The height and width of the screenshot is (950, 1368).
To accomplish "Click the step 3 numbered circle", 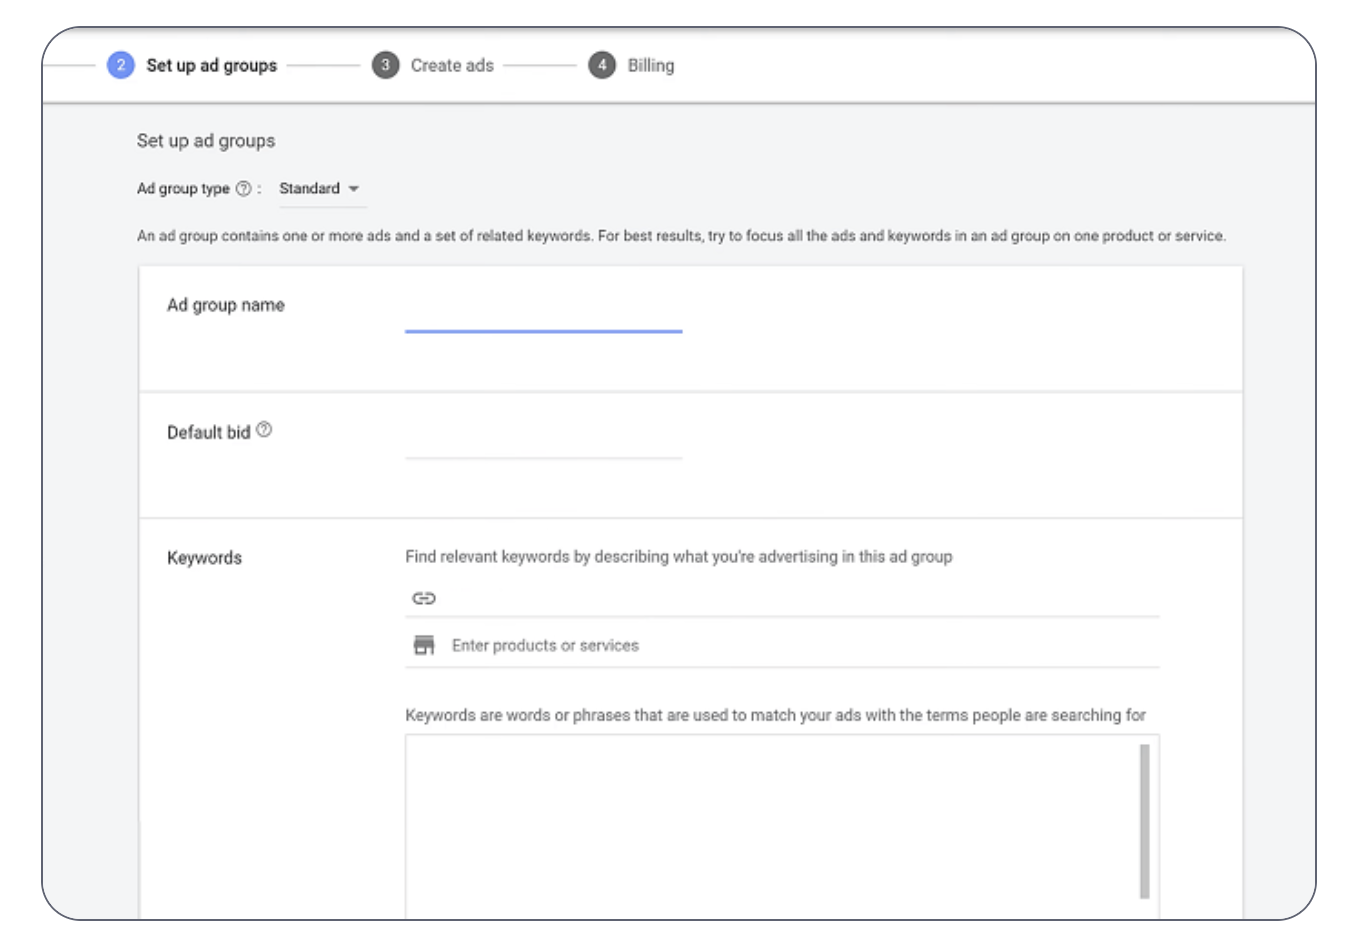I will coord(385,65).
